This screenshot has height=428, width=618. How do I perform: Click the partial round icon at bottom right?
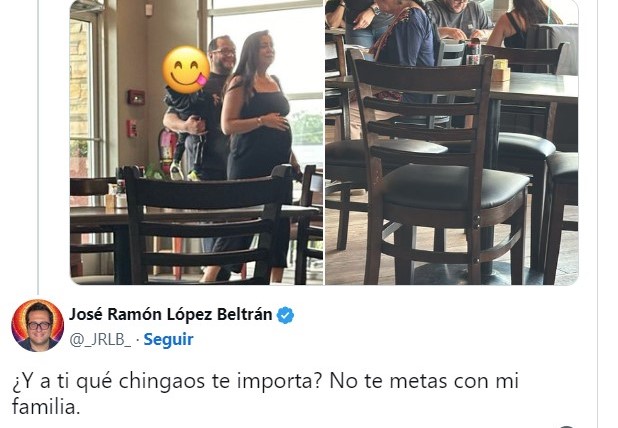pos(566,426)
